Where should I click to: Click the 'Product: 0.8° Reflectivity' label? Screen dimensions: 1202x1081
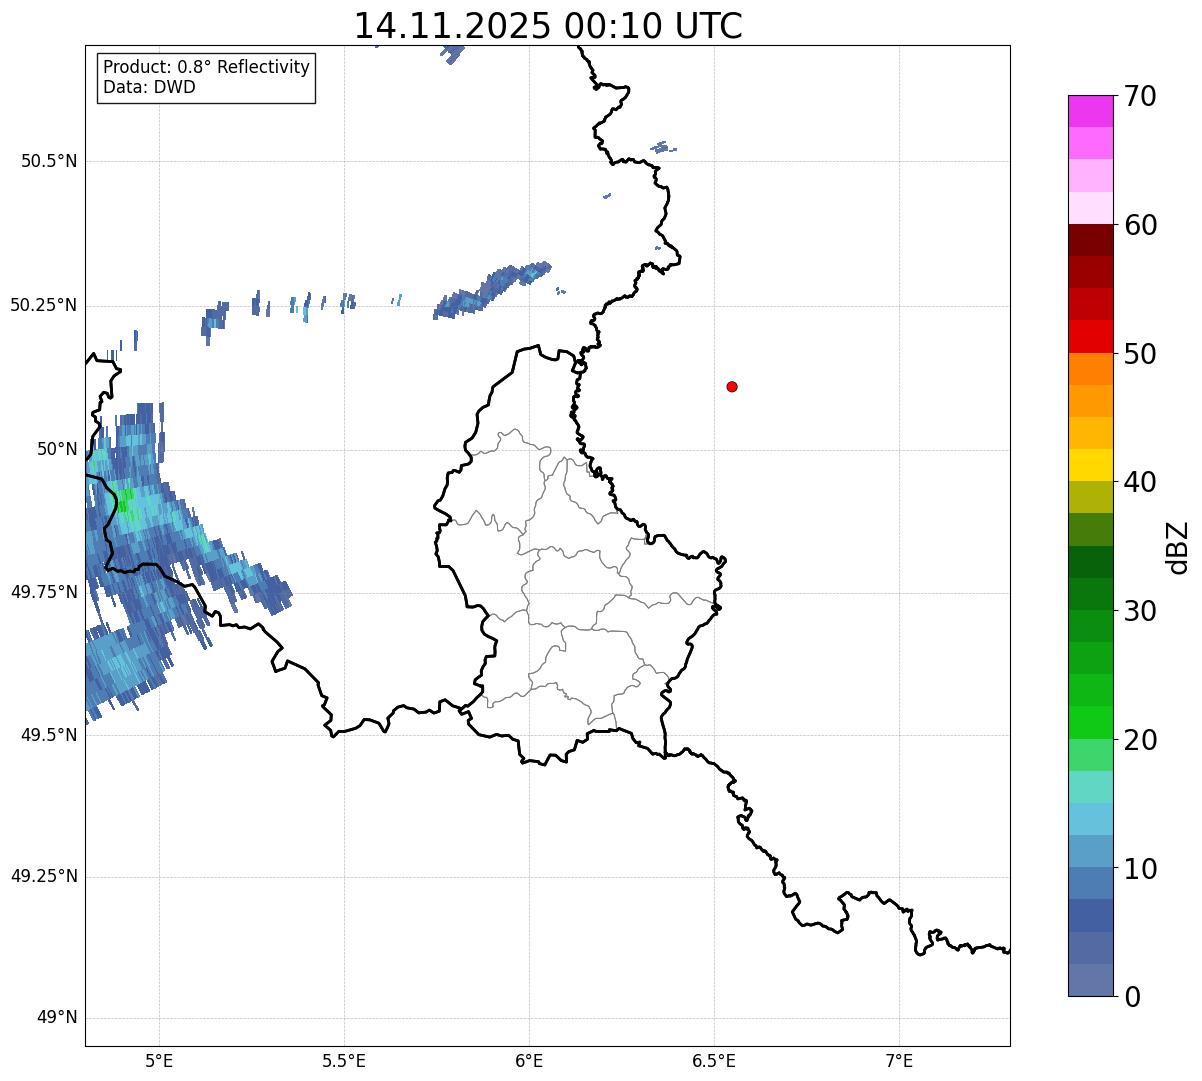(x=207, y=67)
